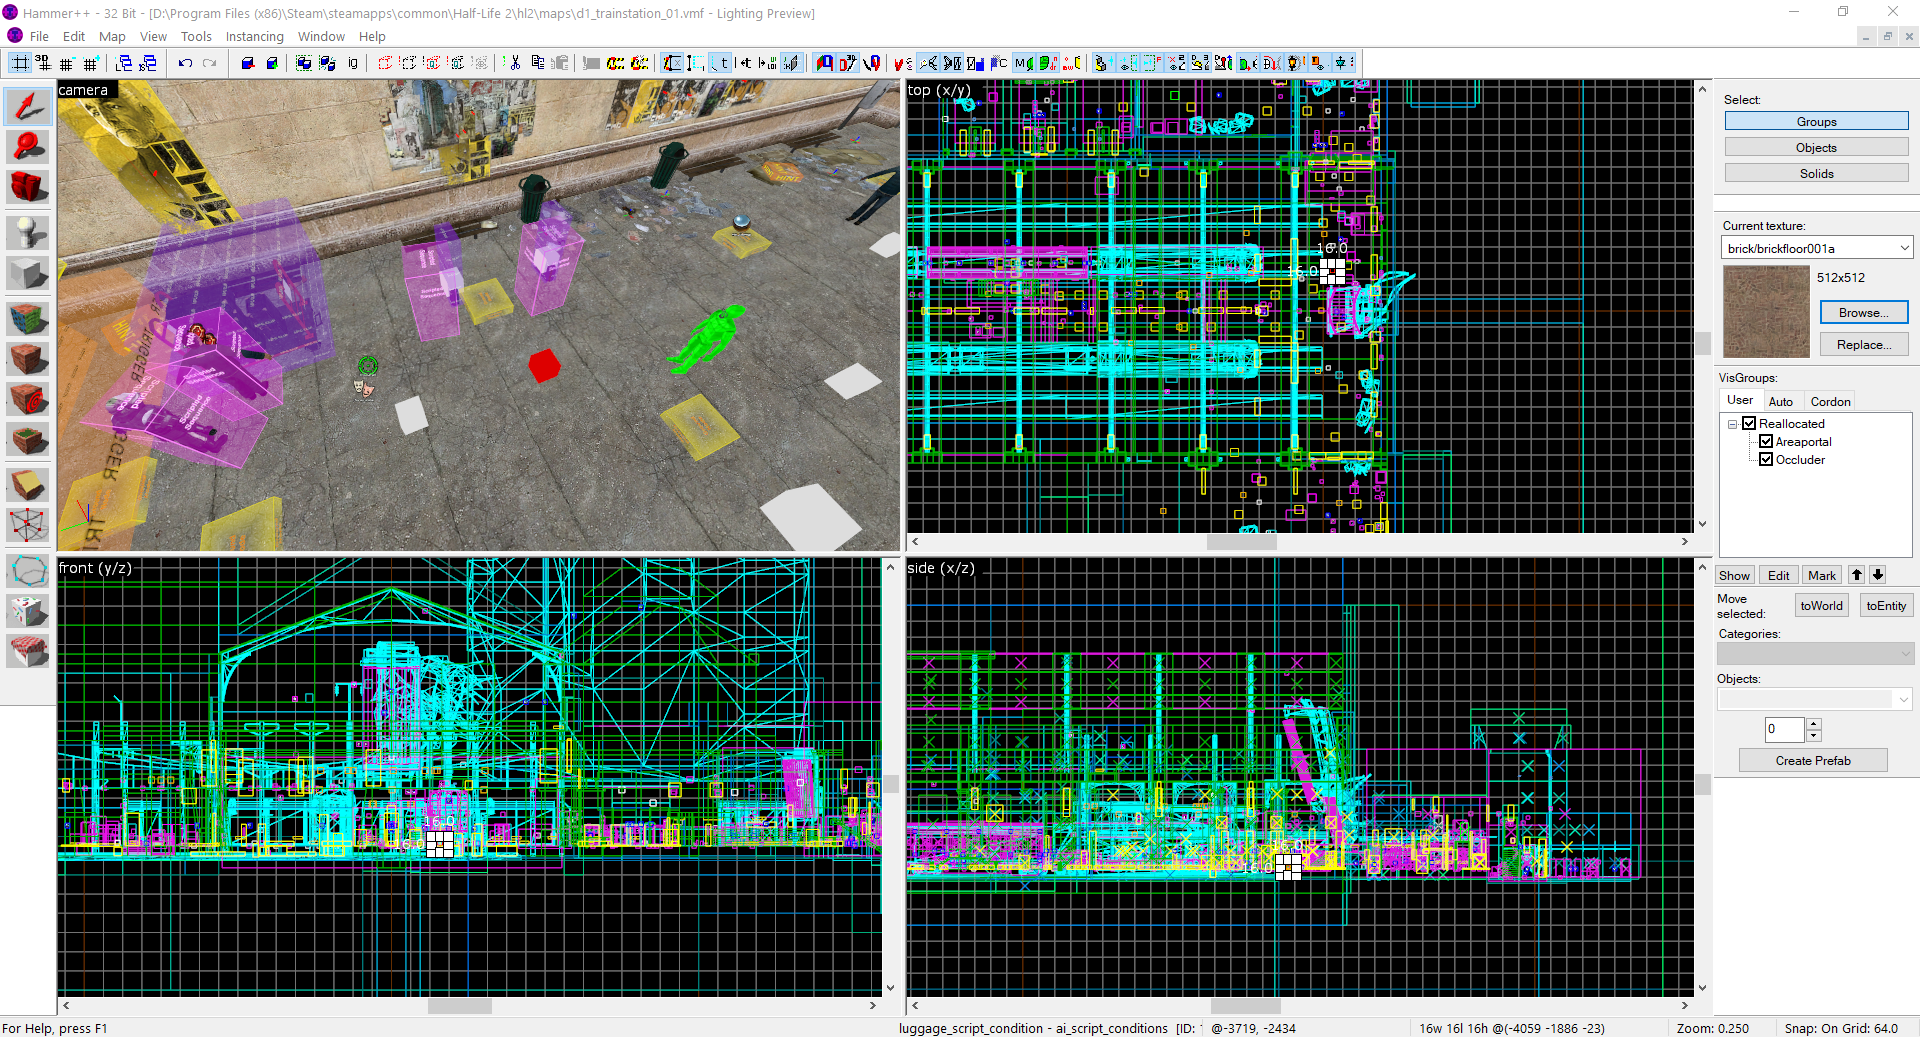Click the toEntity button

point(1886,605)
